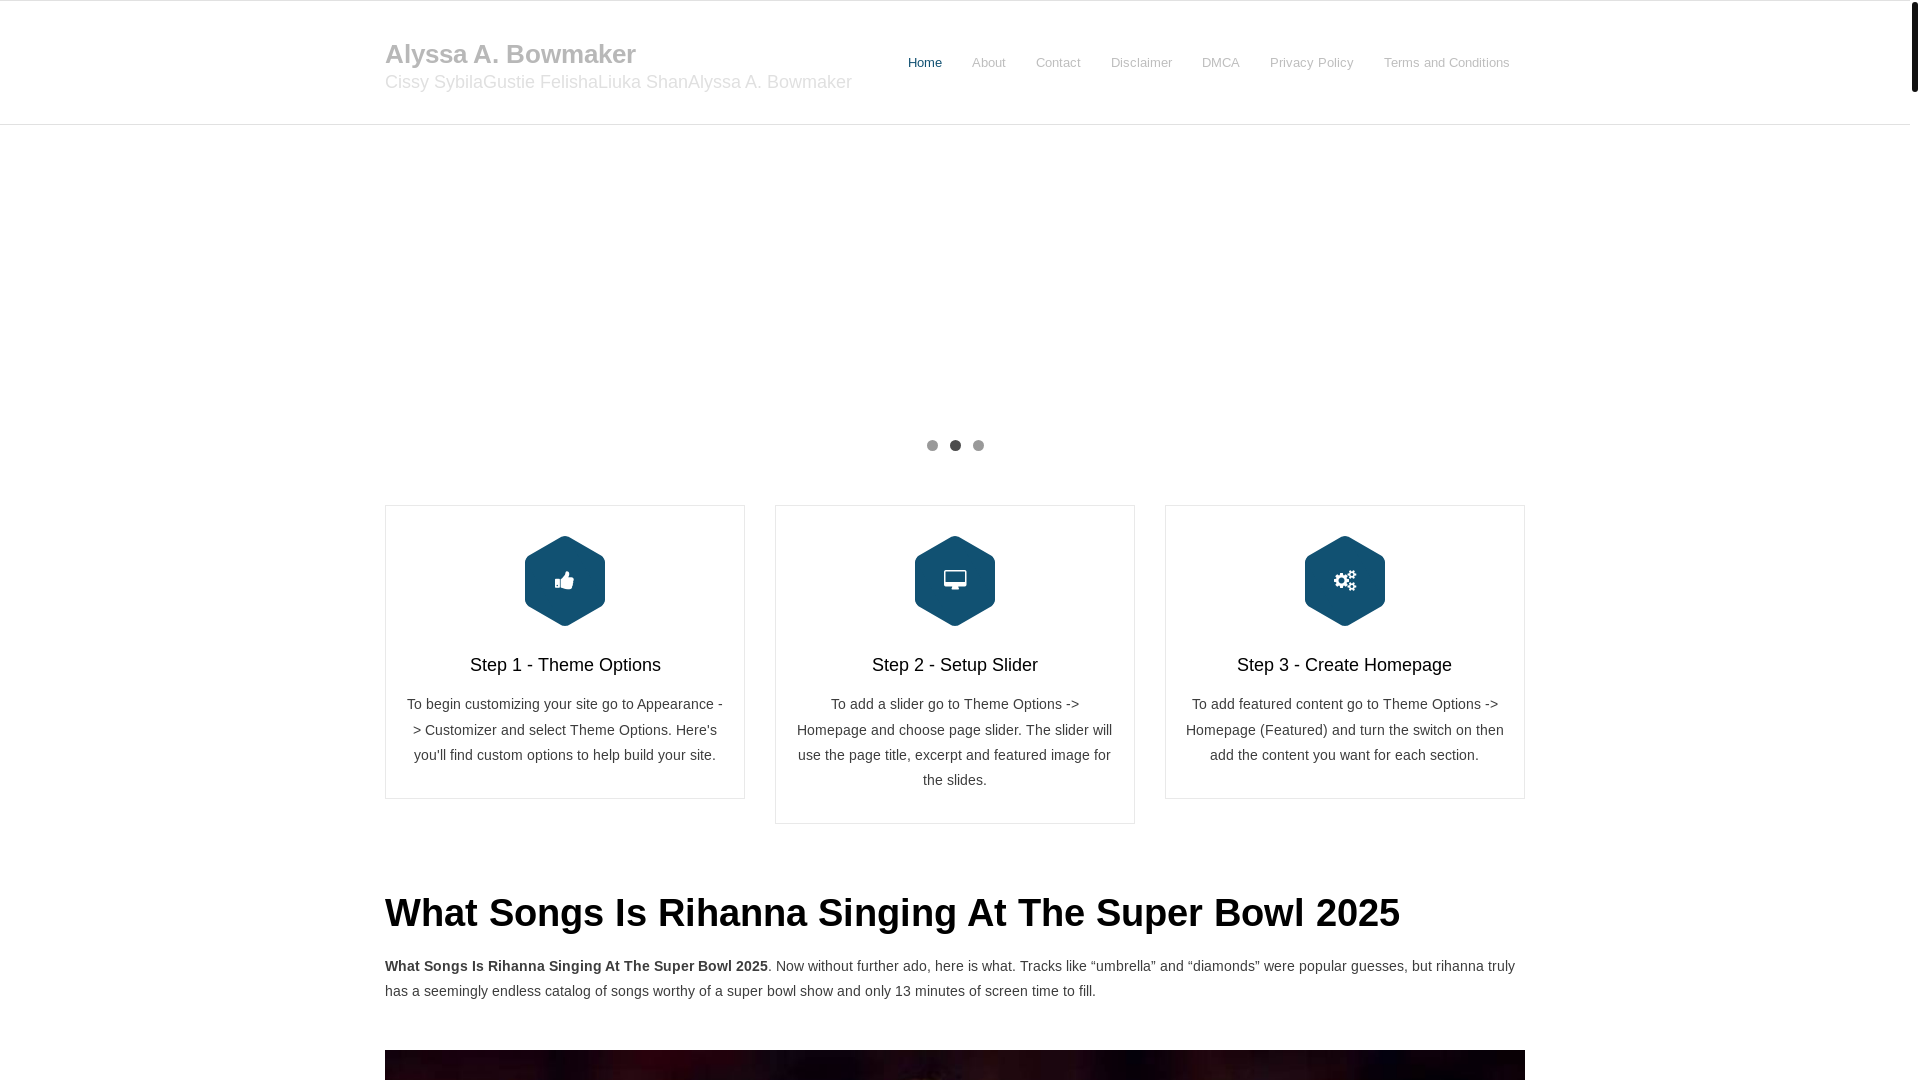Click the article image thumbnail

click(x=955, y=1065)
